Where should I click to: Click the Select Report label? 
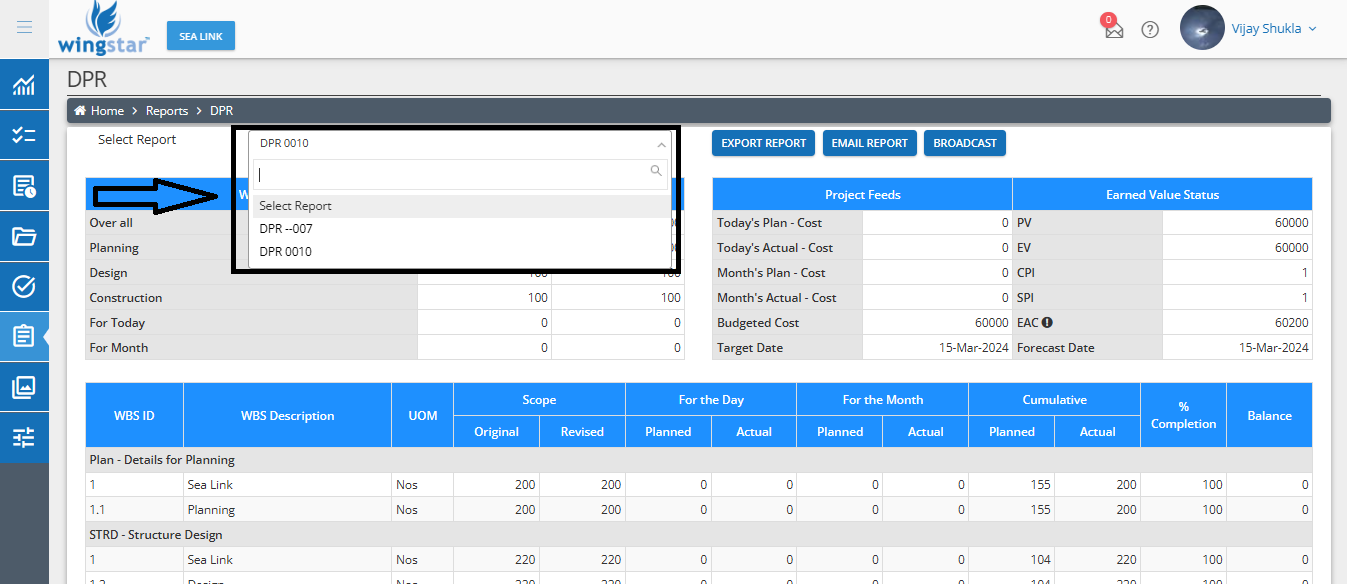pos(137,140)
